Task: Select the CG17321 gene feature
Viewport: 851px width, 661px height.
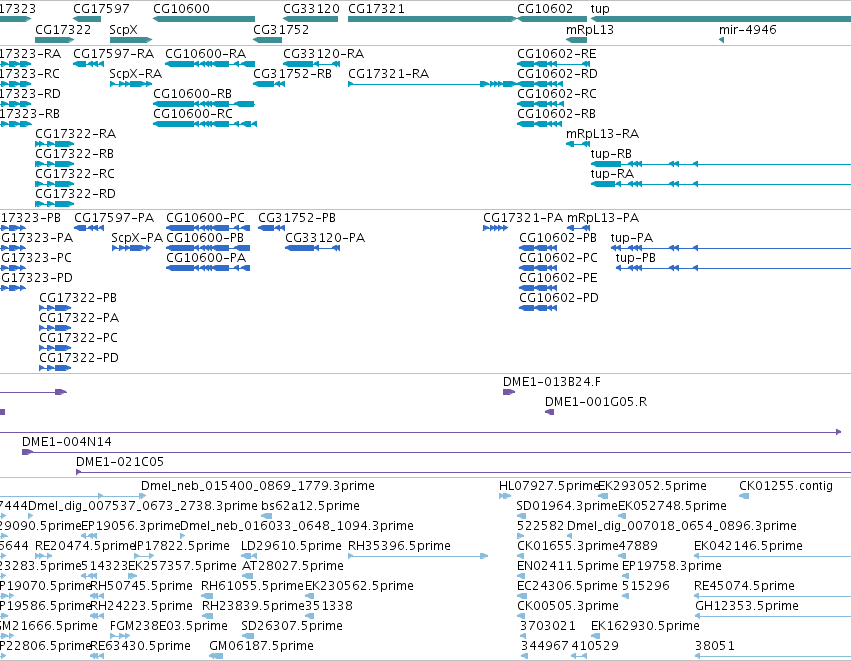Action: click(x=432, y=19)
